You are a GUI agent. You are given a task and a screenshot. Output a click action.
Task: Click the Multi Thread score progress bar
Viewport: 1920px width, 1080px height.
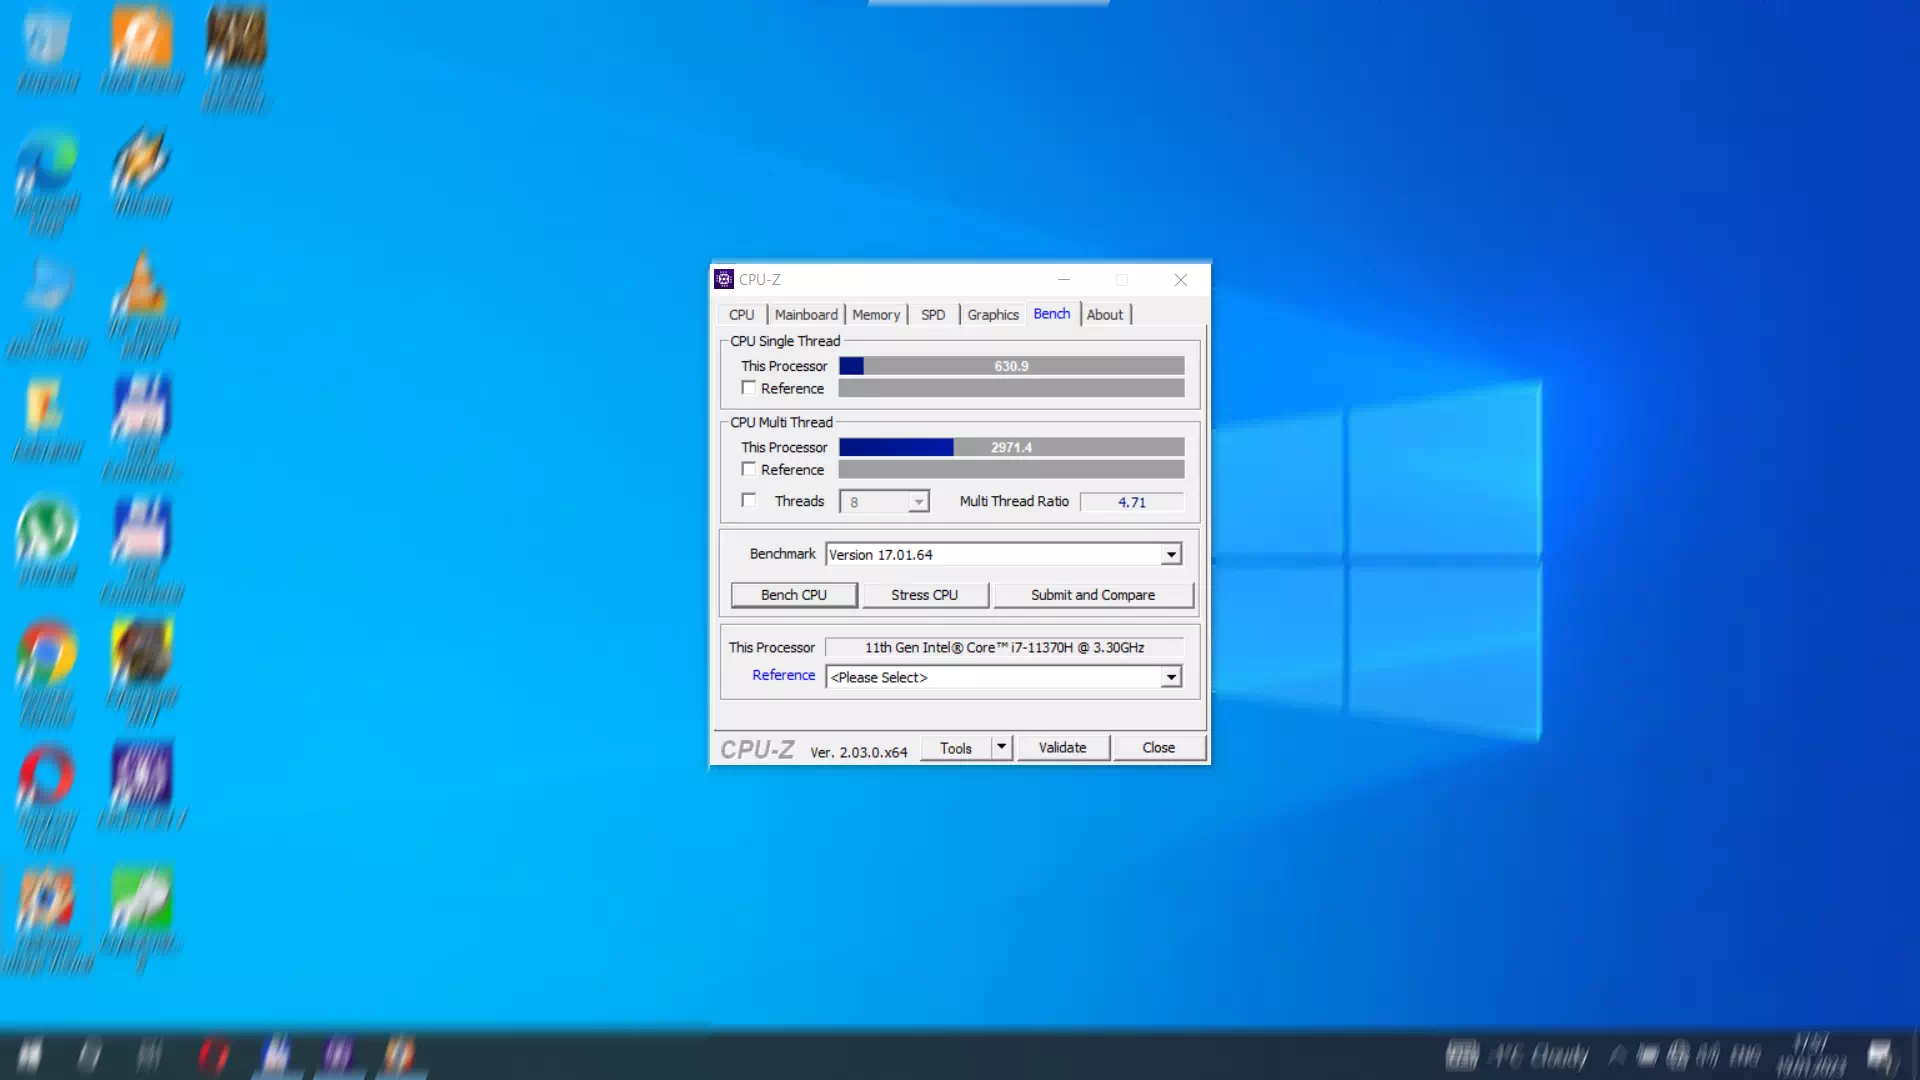(x=1011, y=447)
